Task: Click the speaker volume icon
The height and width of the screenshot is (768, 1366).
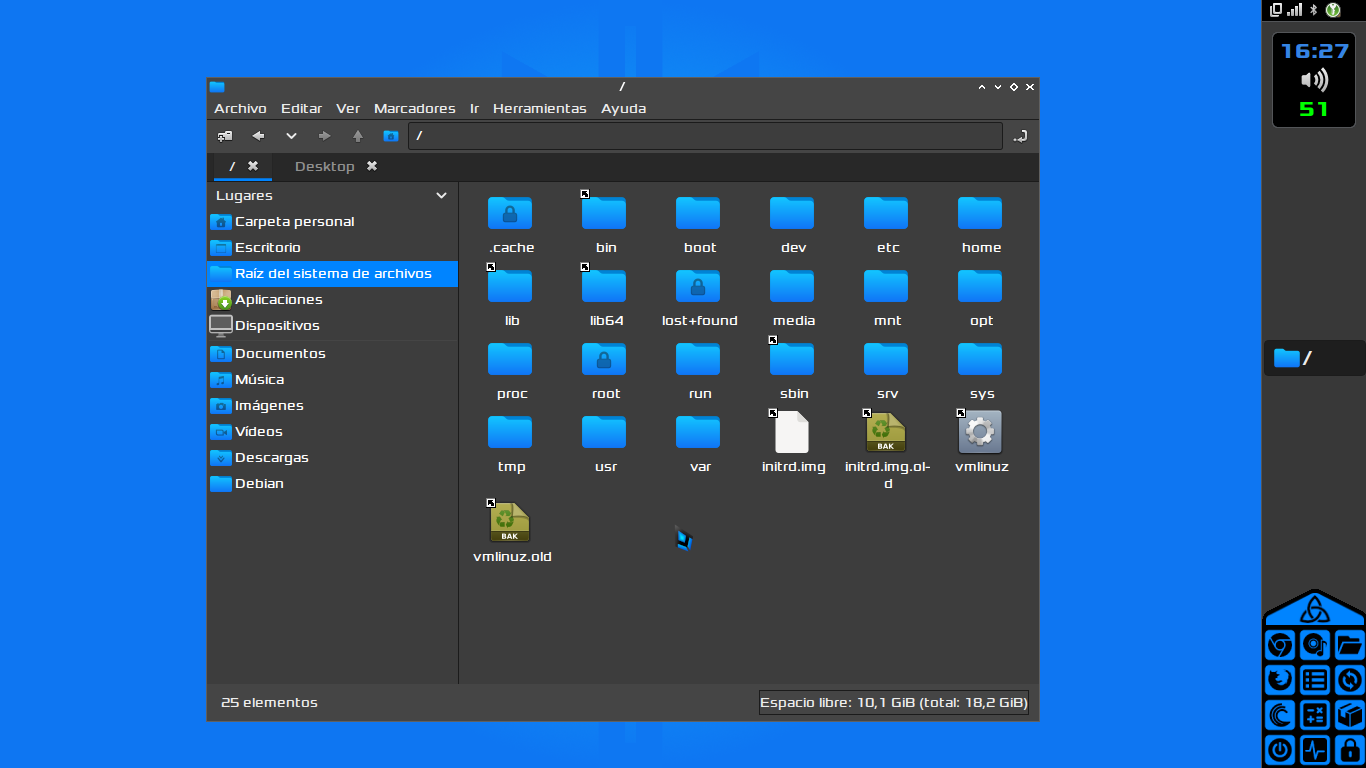Action: click(1314, 80)
